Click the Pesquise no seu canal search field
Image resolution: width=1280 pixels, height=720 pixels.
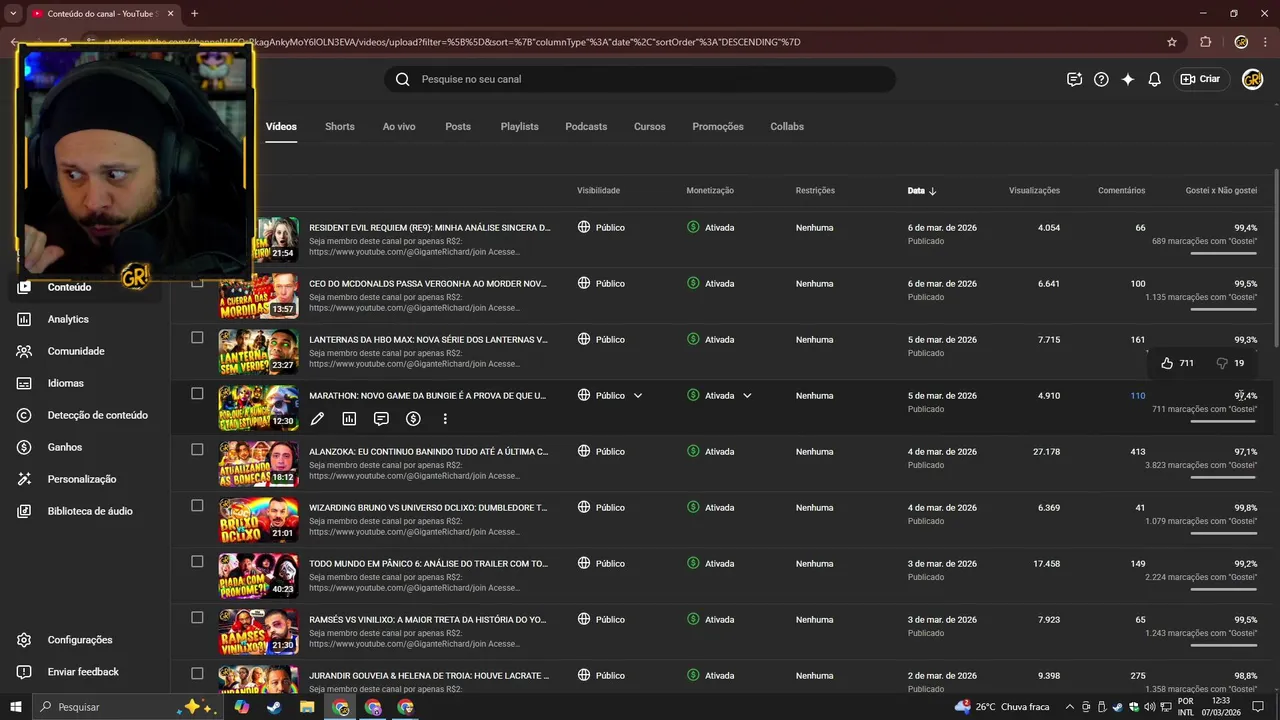(640, 79)
